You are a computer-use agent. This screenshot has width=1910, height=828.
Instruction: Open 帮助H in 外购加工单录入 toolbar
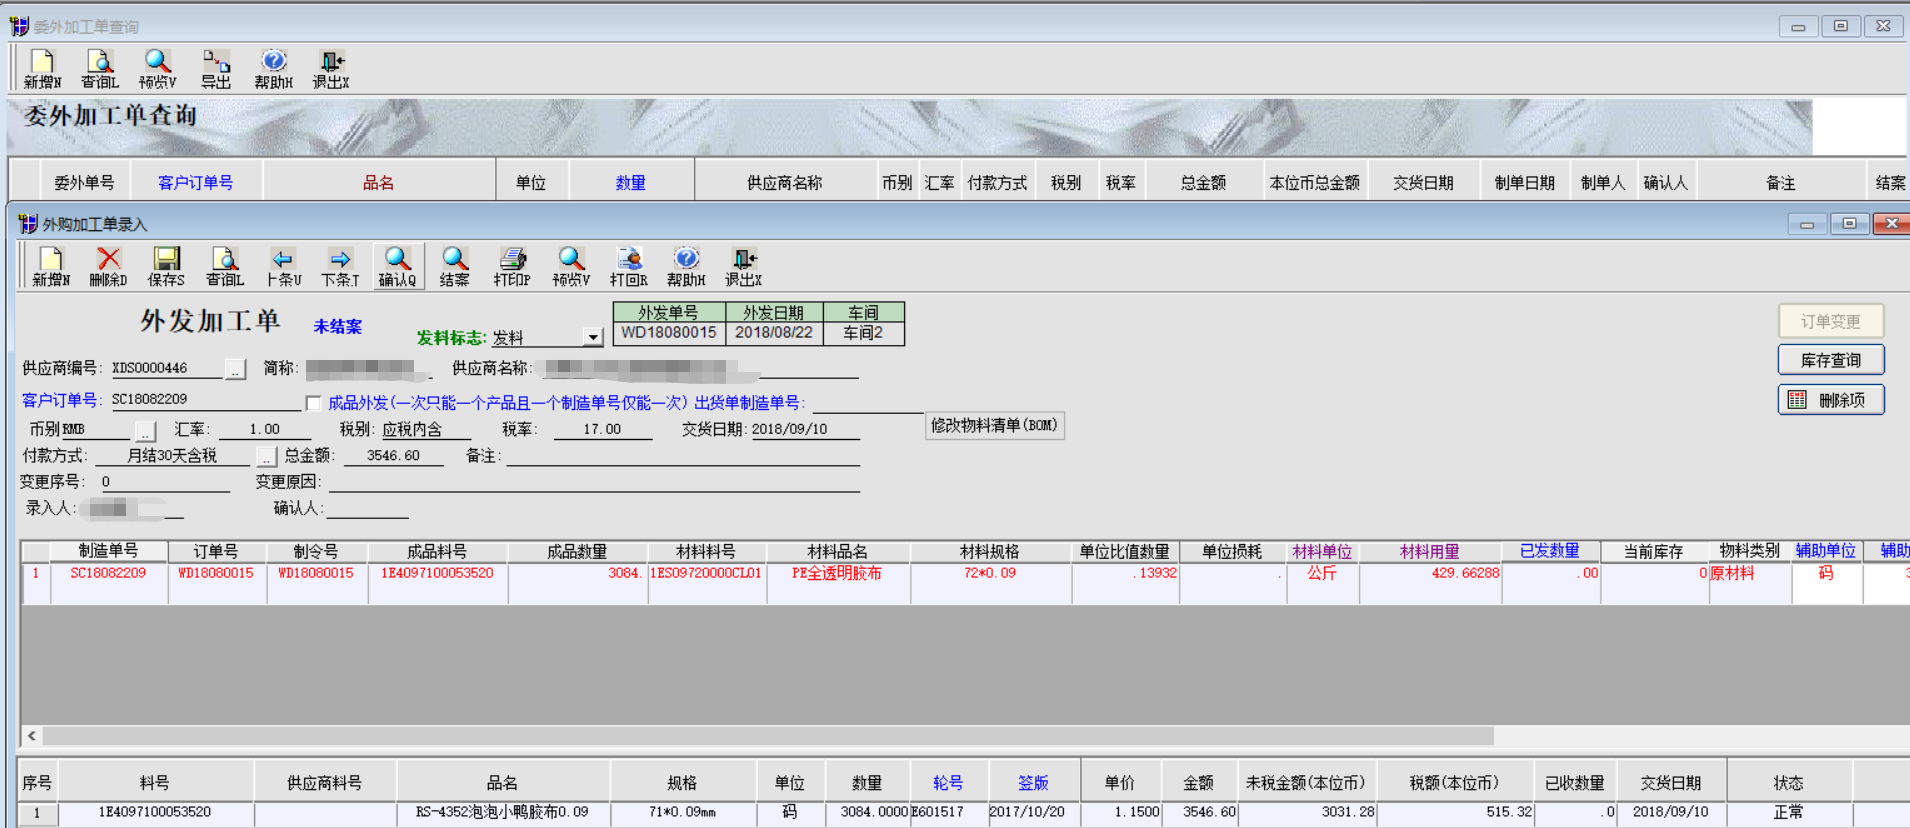686,267
